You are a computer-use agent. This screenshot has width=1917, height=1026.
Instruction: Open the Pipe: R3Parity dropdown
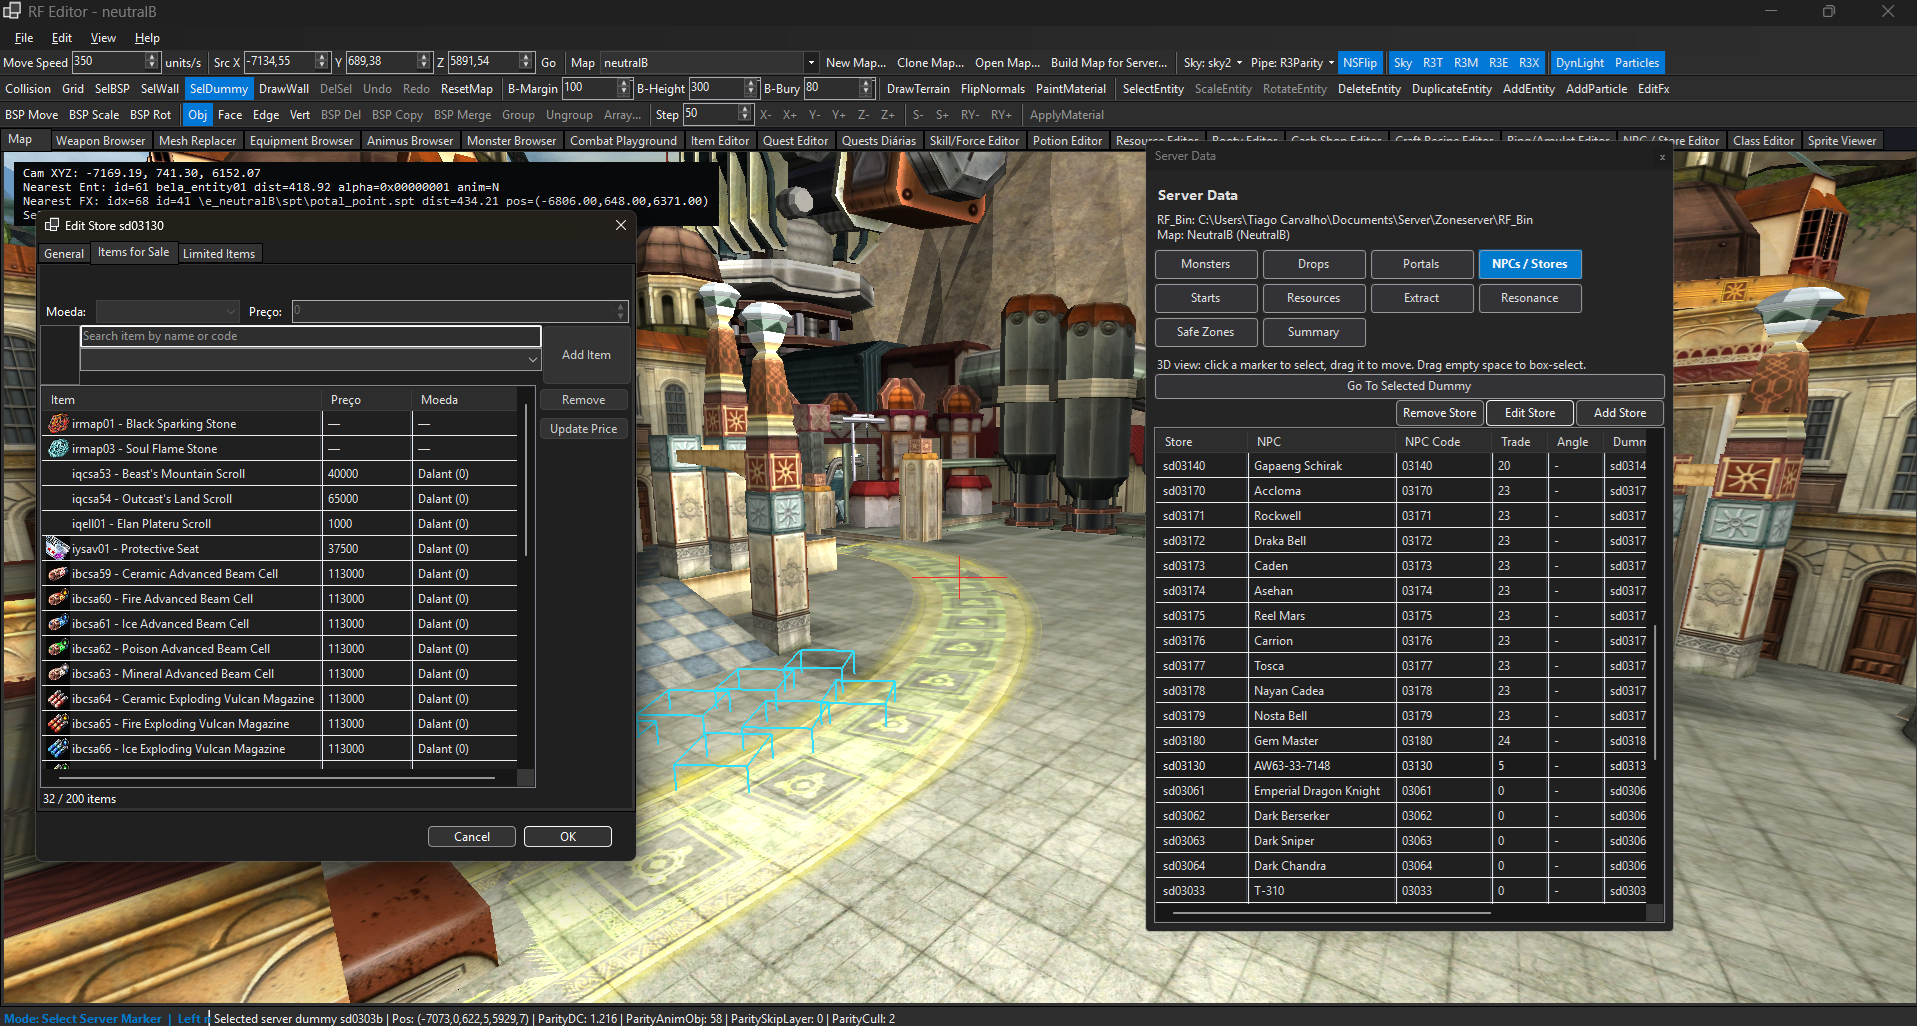pyautogui.click(x=1292, y=63)
